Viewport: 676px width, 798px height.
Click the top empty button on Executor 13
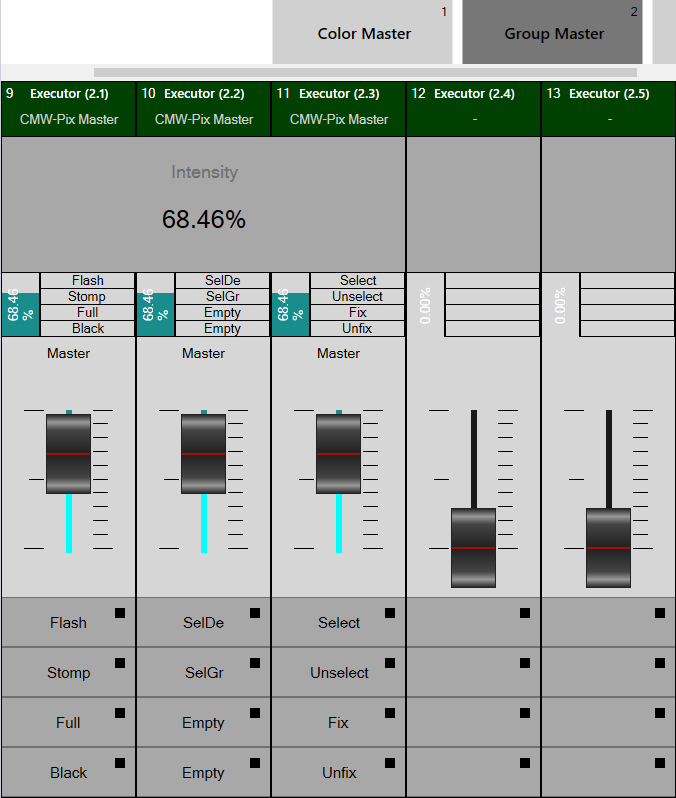pos(608,622)
